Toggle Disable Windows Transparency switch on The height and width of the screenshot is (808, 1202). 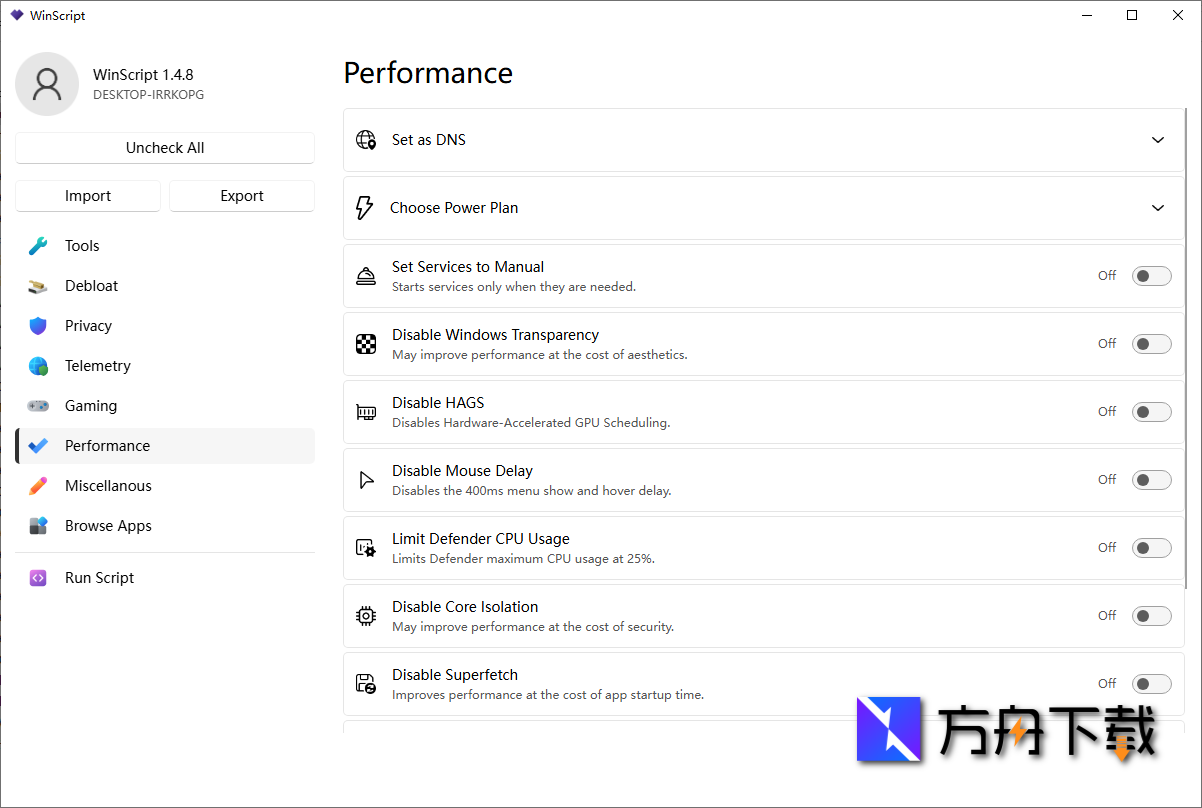click(1151, 344)
